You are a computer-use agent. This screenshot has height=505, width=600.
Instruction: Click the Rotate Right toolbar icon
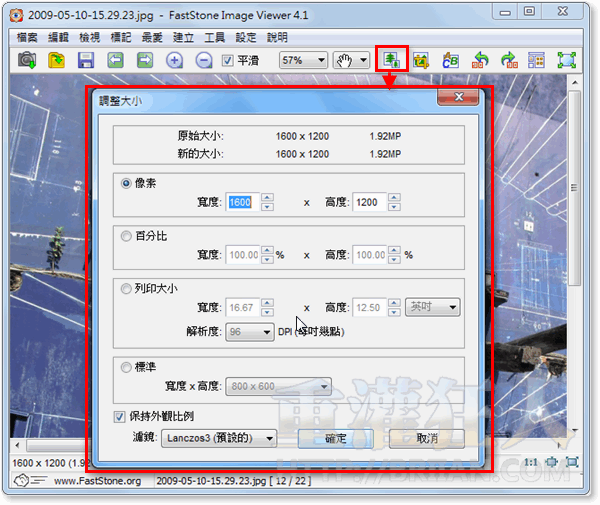click(508, 60)
